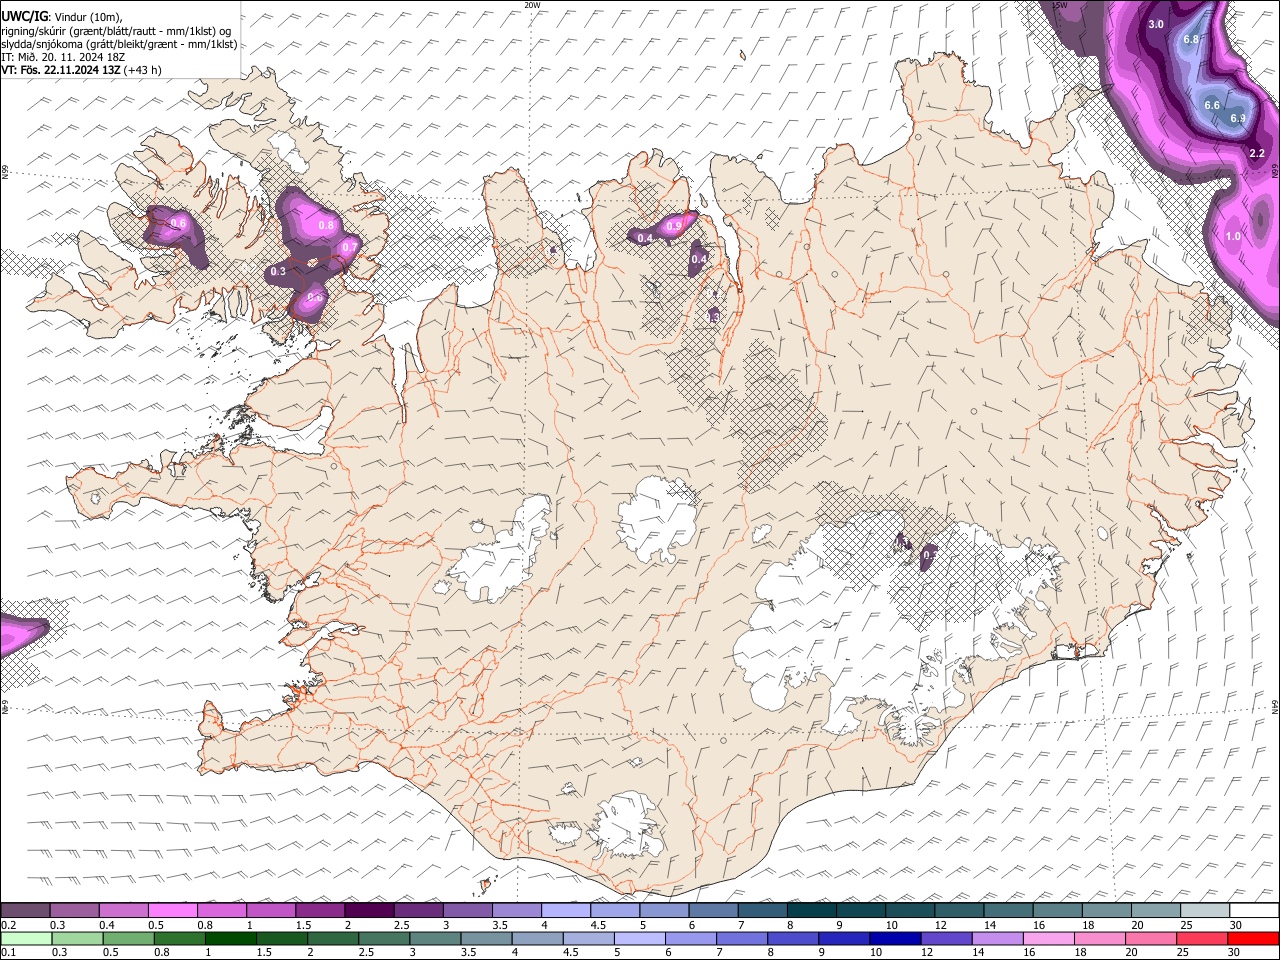Pick the violet 12 swatch in bottom legend row
The height and width of the screenshot is (960, 1280).
(945, 939)
